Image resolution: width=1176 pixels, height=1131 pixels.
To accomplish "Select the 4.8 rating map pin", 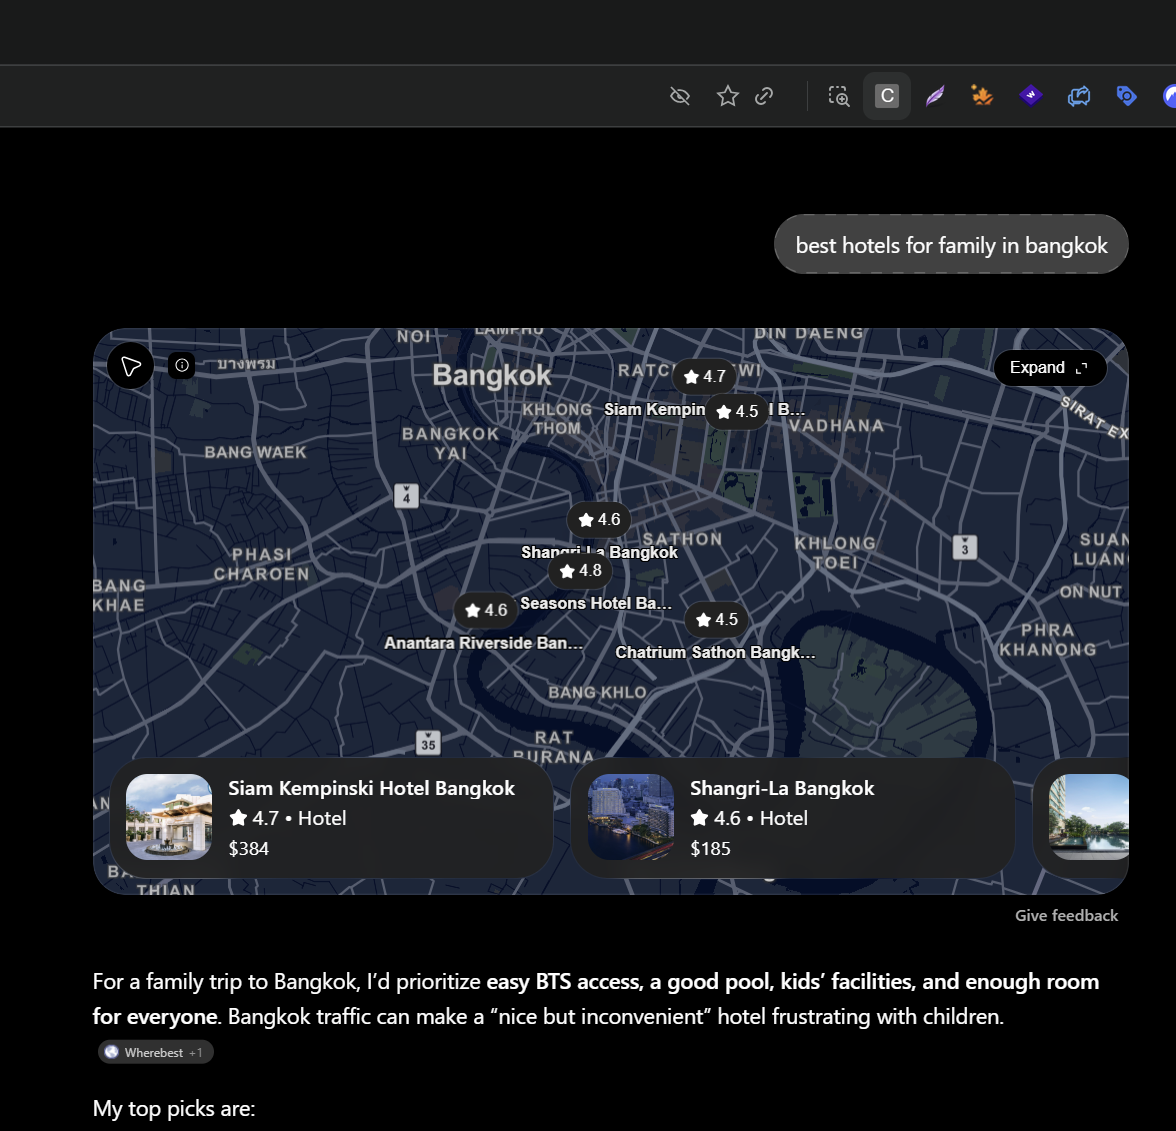I will 580,571.
